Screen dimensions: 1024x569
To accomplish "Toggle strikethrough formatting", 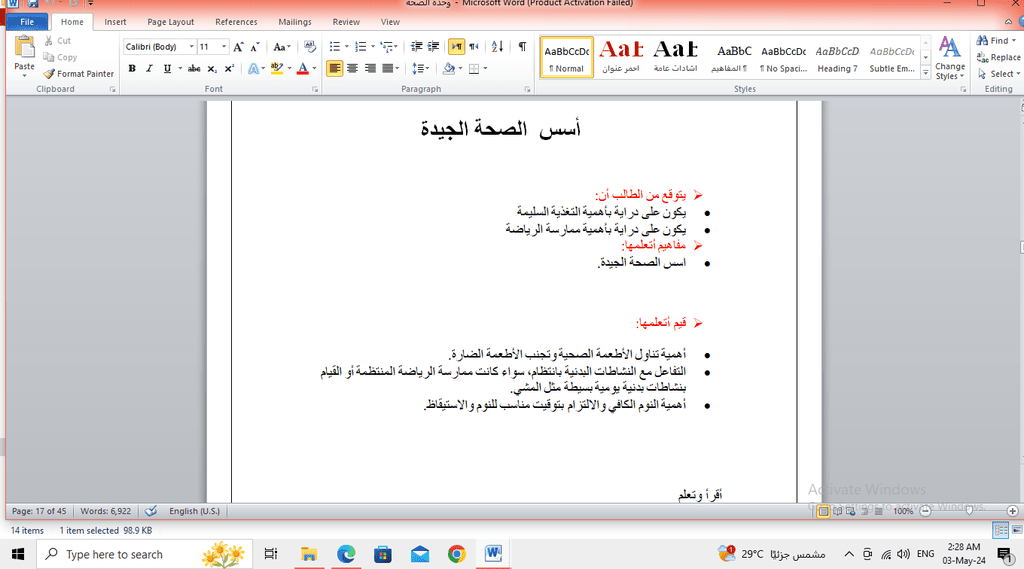I will (194, 69).
